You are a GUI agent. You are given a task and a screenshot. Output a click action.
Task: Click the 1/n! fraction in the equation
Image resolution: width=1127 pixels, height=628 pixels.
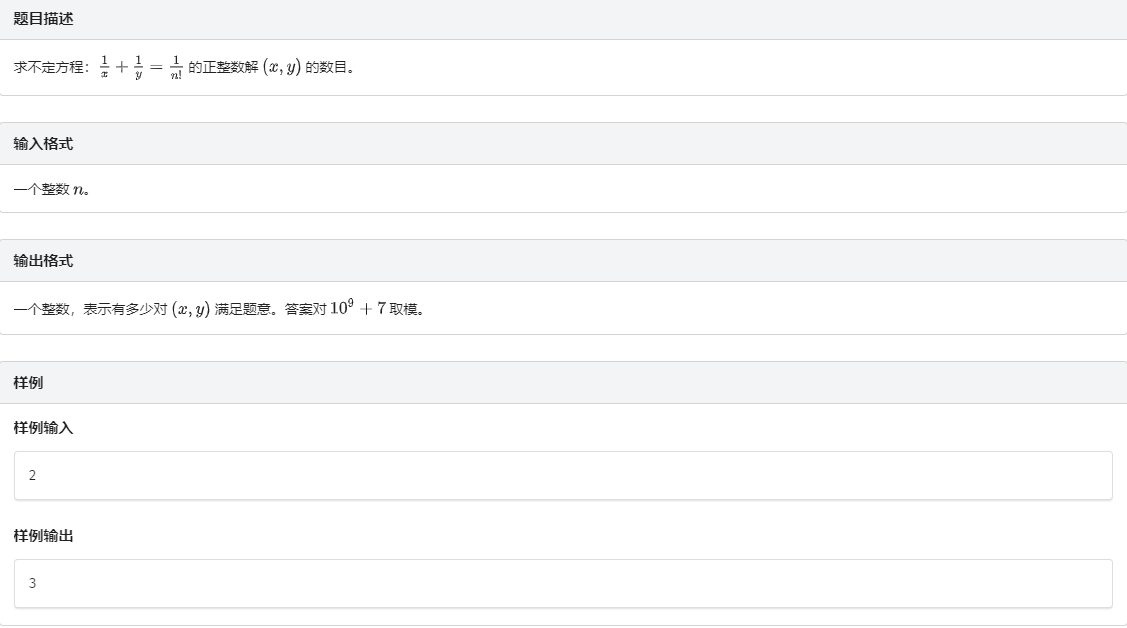(x=175, y=68)
